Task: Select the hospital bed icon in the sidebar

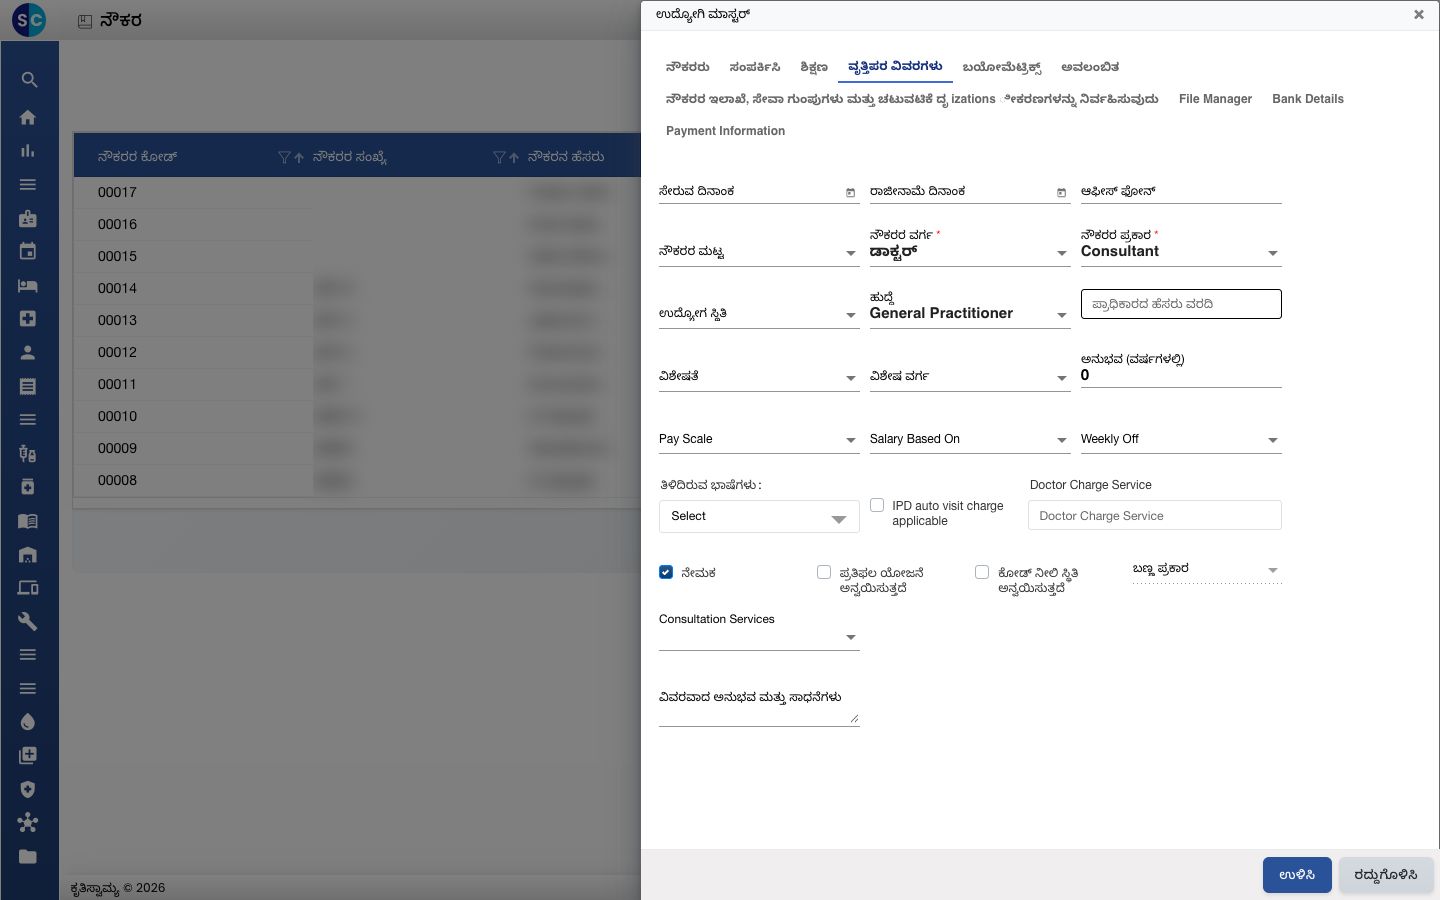Action: click(28, 285)
